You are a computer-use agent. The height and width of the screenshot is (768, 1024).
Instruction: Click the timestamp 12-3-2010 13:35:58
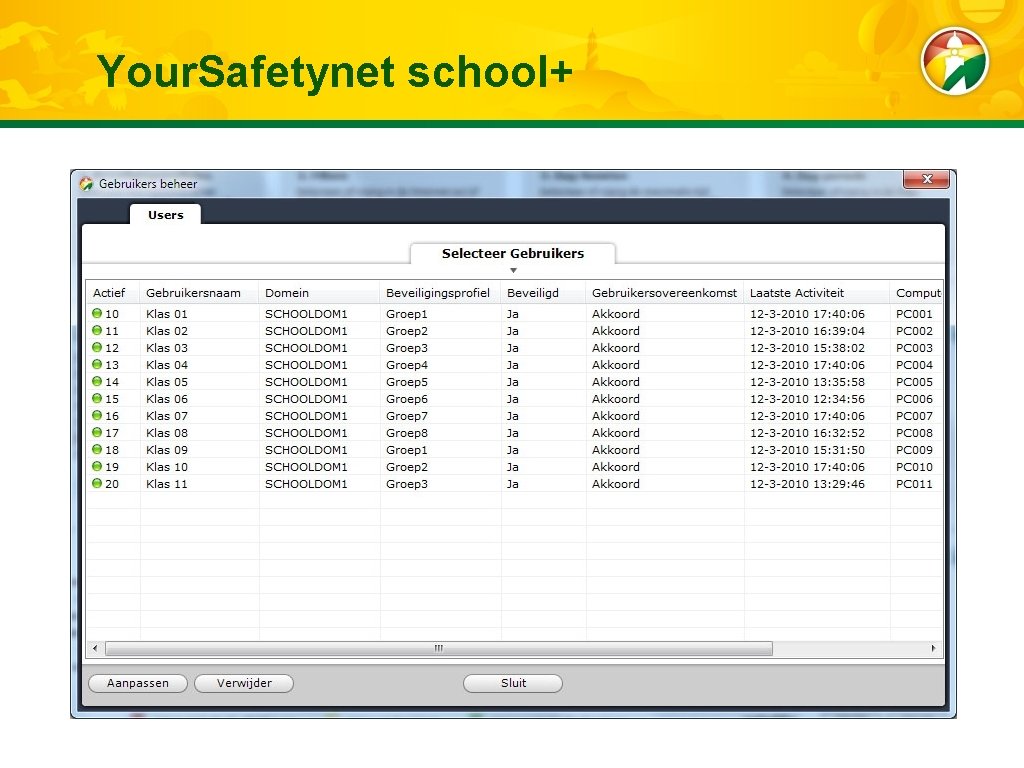pyautogui.click(x=807, y=382)
